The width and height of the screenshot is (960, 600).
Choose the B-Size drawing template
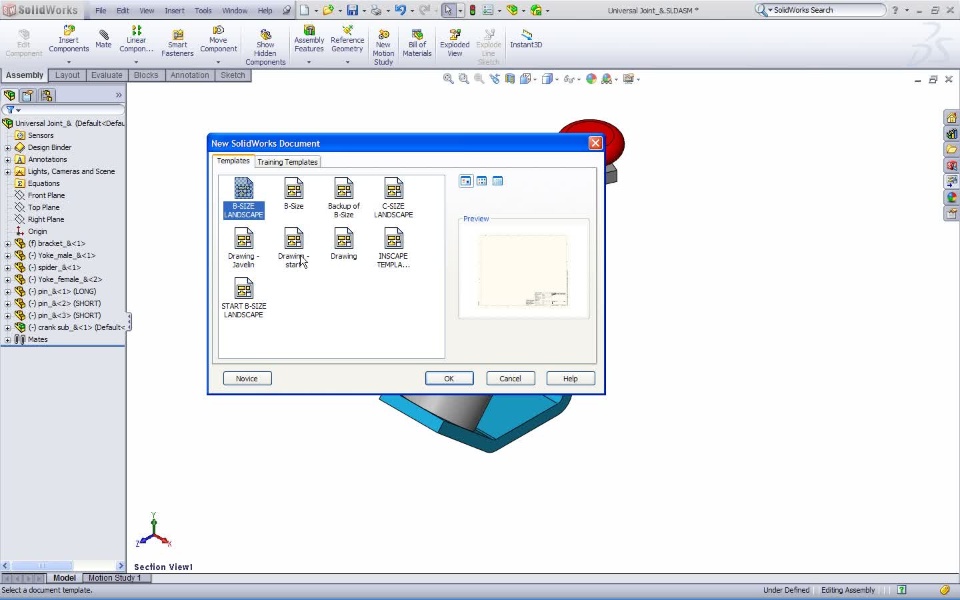[x=294, y=193]
